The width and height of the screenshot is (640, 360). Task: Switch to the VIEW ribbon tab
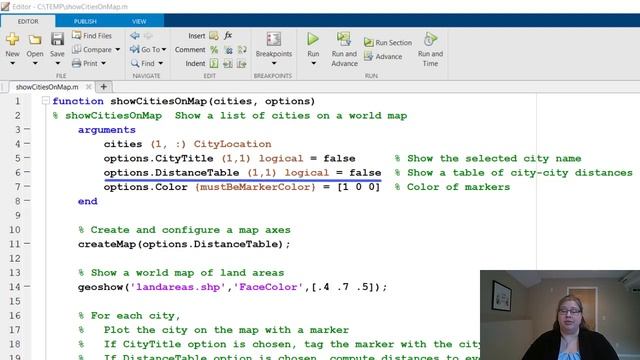coord(139,21)
